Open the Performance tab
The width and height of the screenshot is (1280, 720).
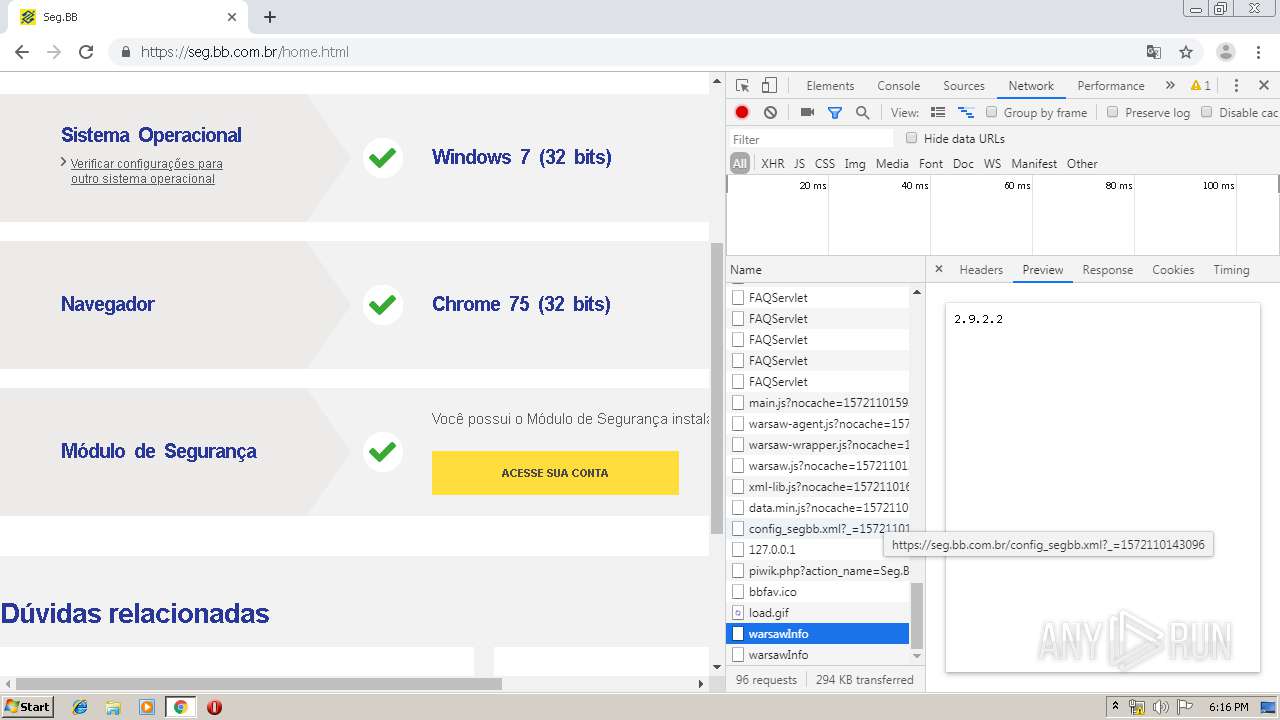tap(1111, 86)
